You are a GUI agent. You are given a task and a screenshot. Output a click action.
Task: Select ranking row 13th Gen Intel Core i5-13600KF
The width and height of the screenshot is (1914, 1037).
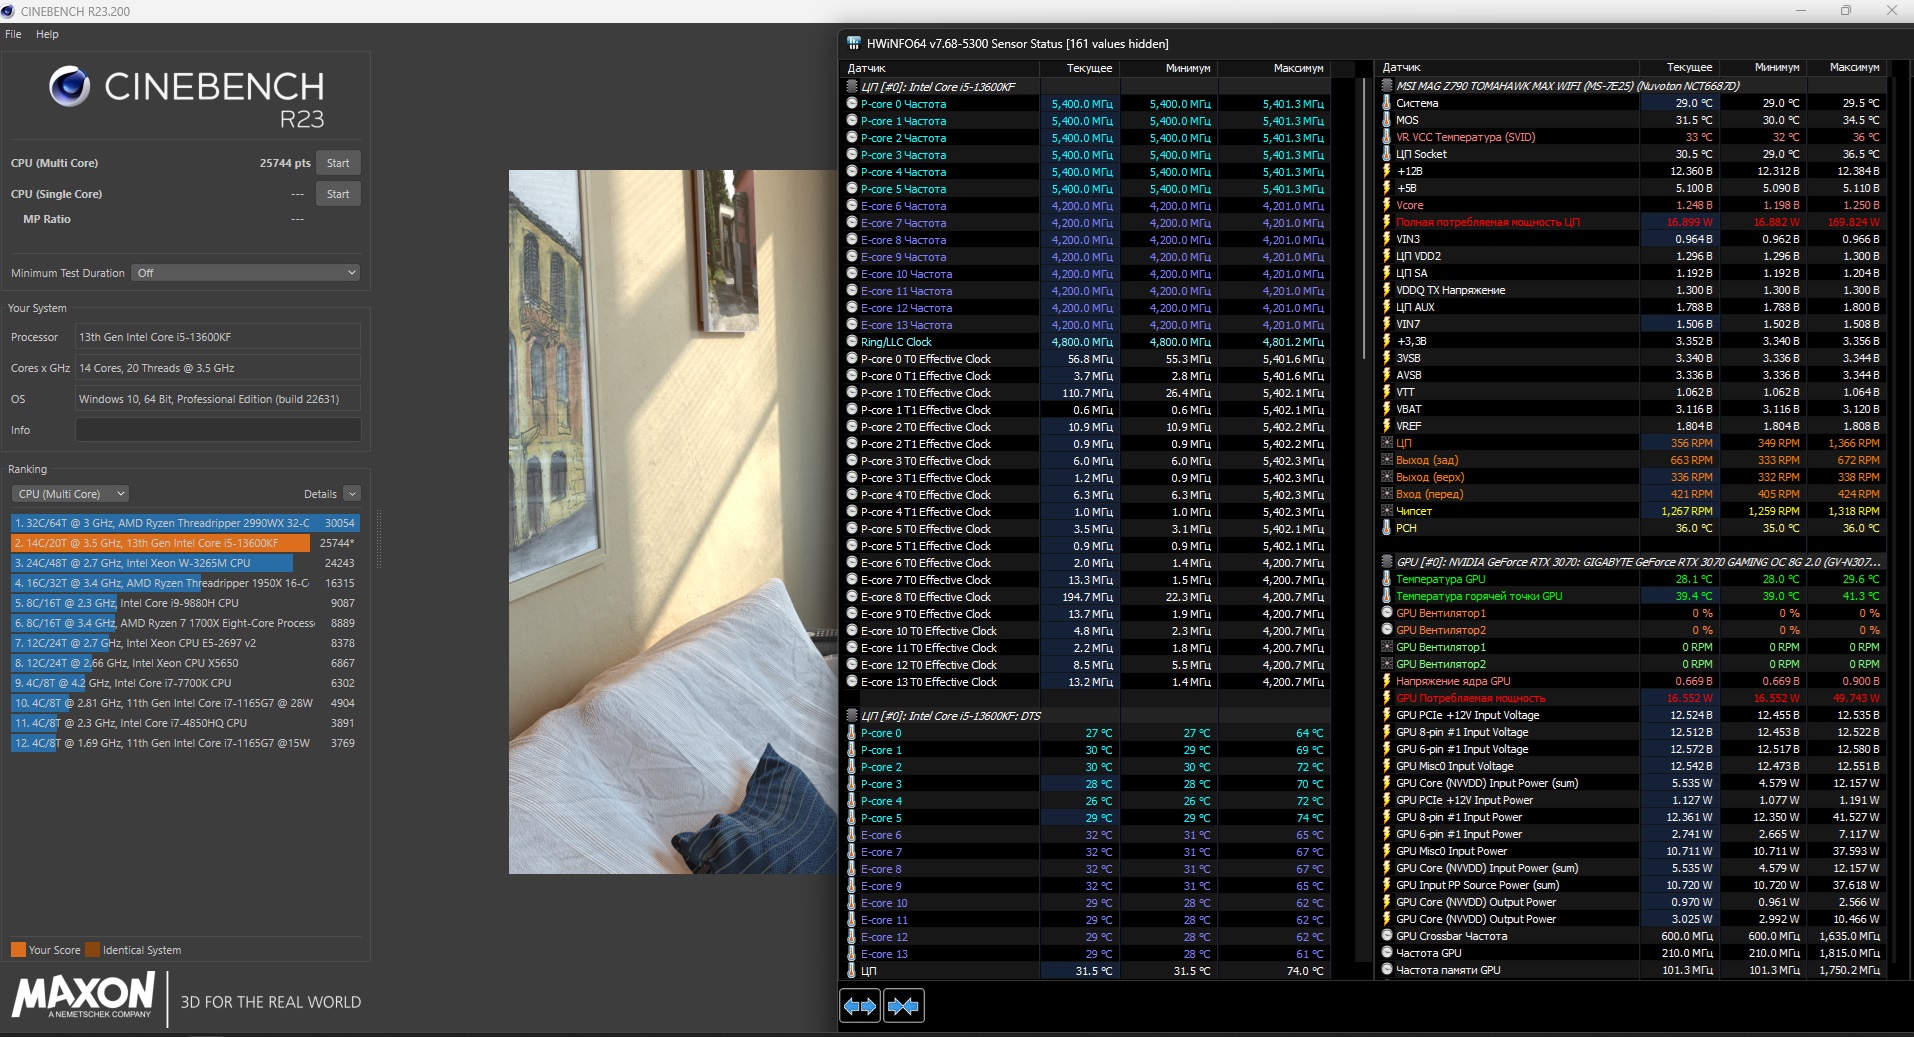[185, 543]
